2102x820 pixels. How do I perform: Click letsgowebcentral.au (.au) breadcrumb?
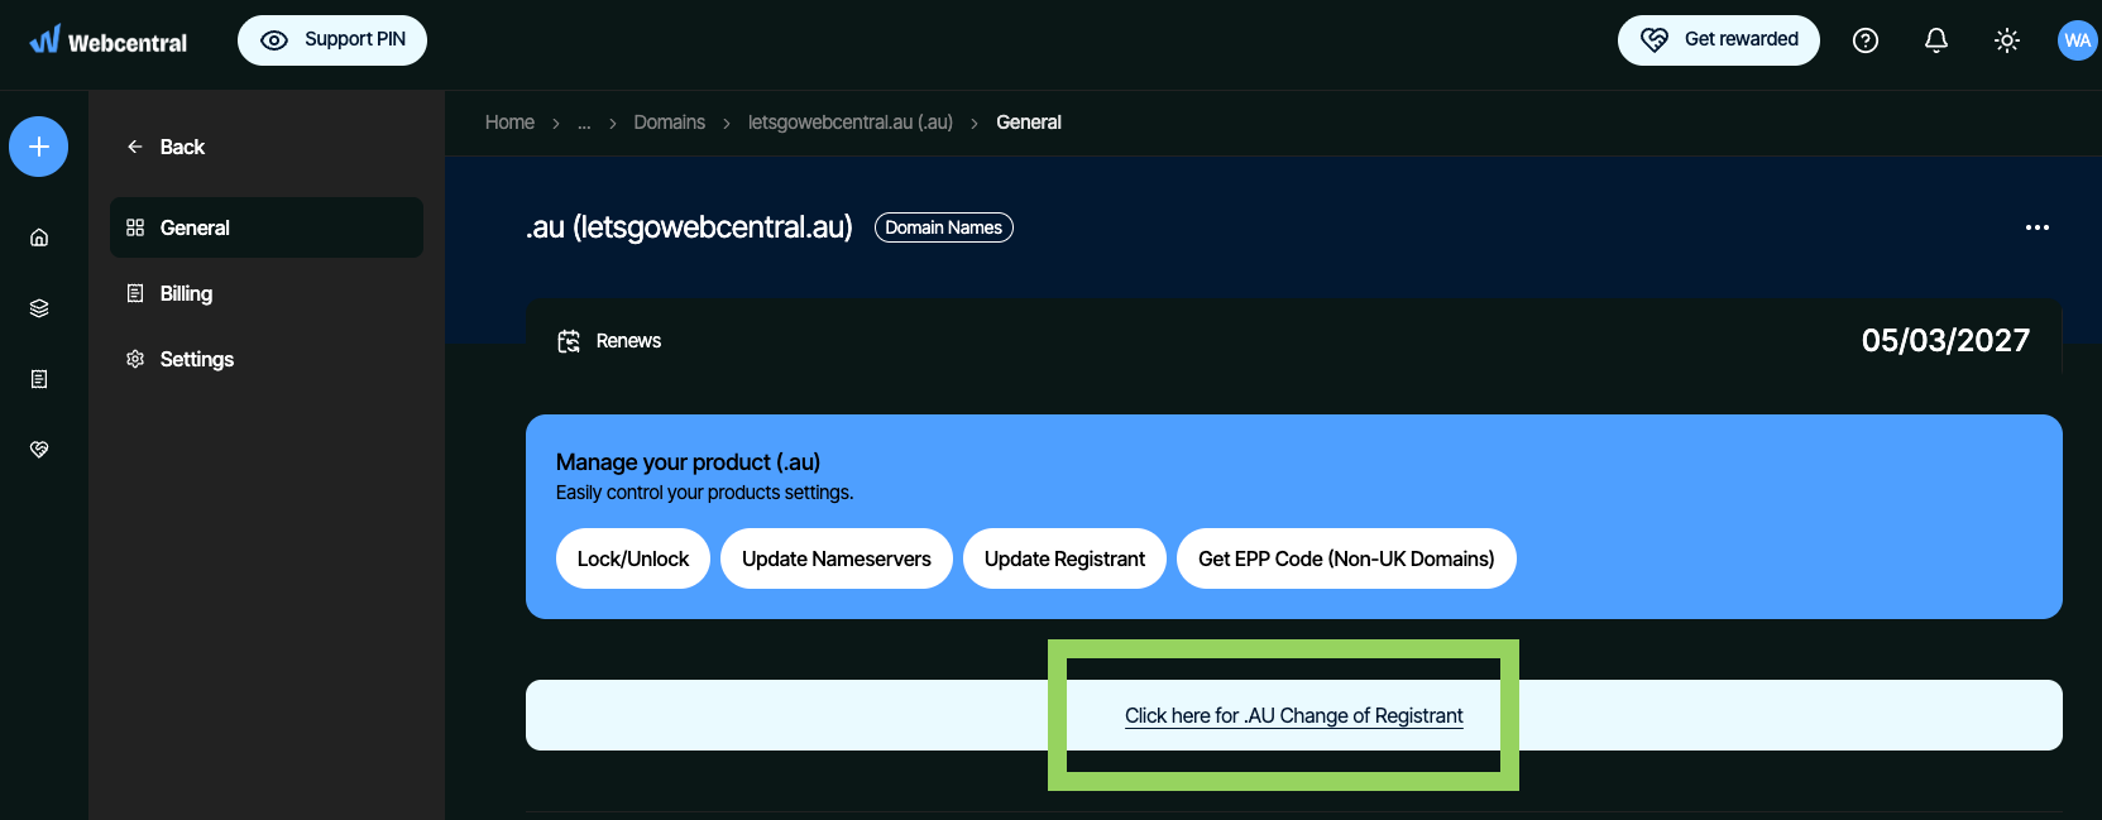click(x=850, y=122)
